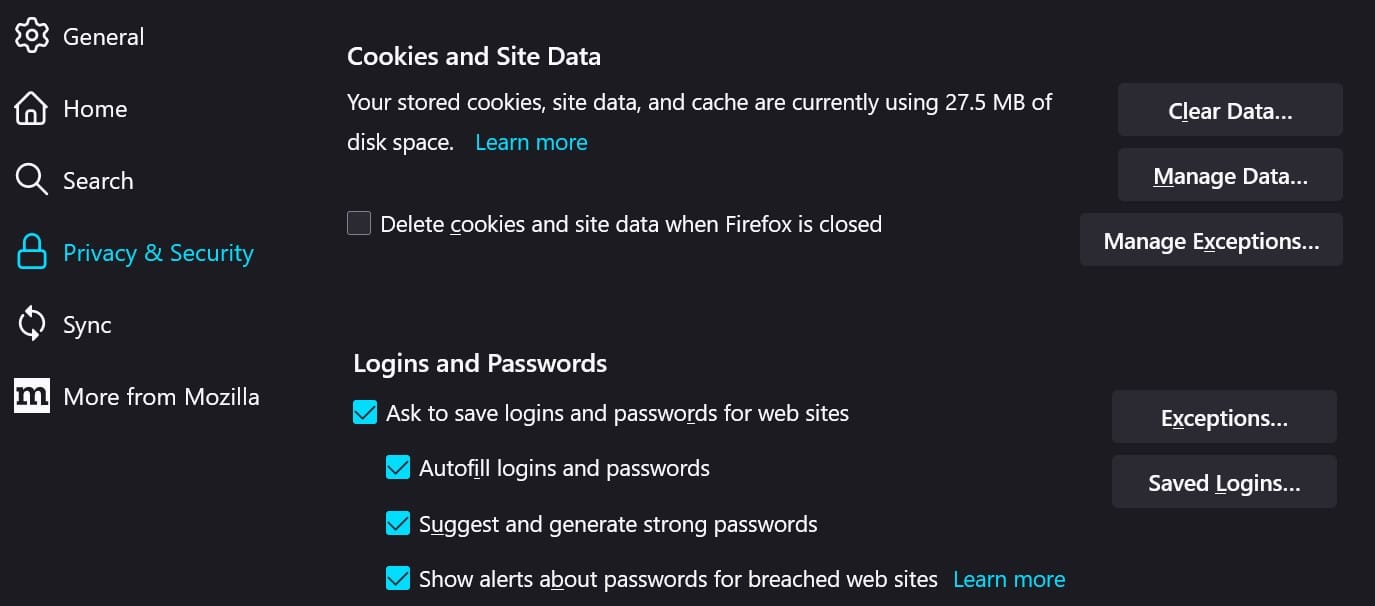Open the cookies Learn more link

pos(531,141)
